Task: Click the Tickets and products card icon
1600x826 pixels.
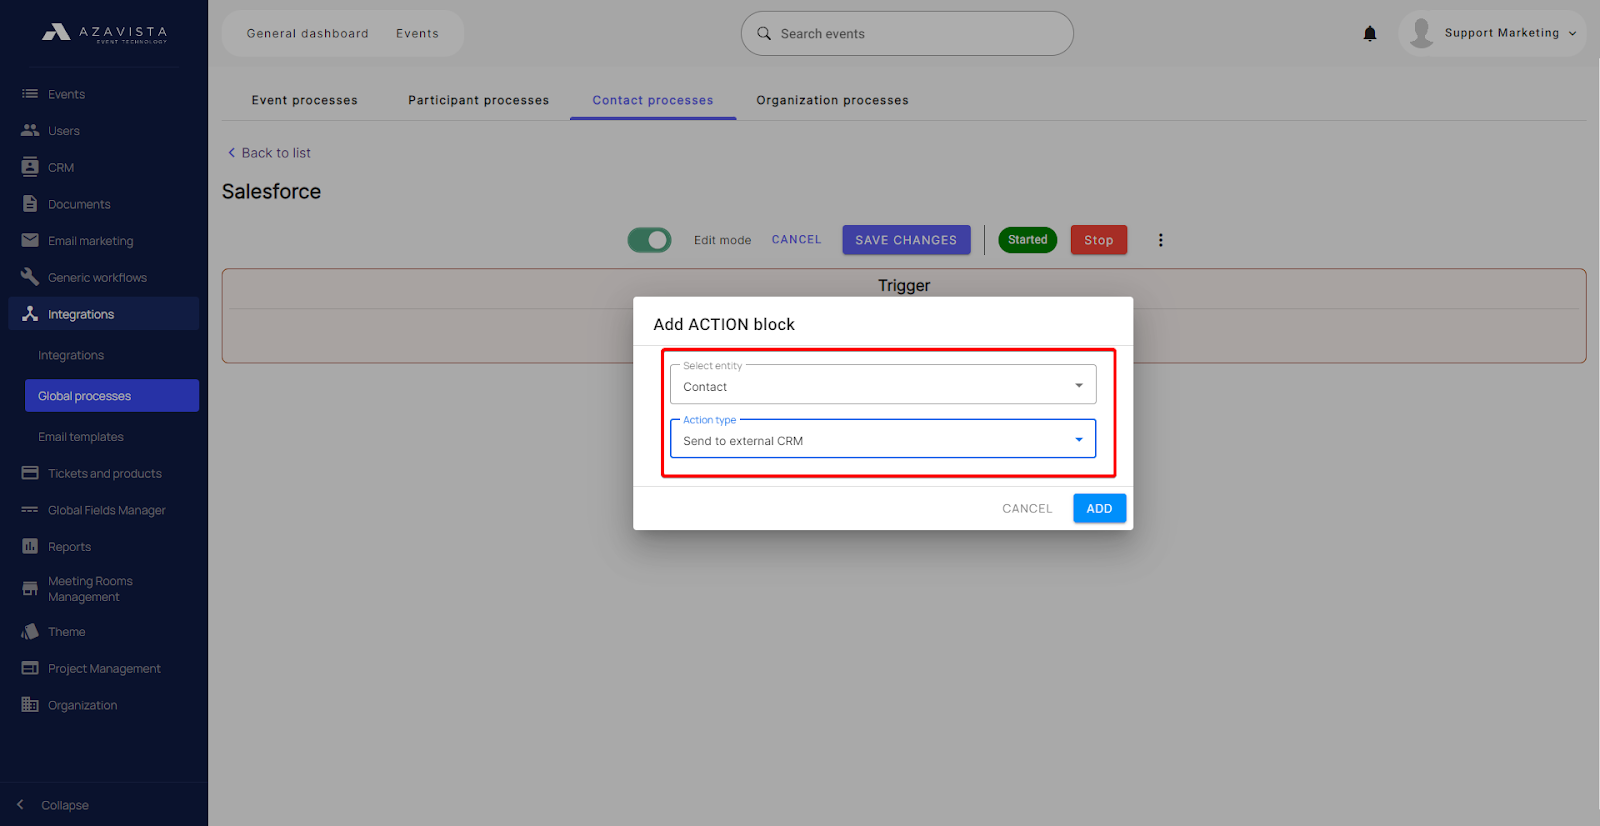Action: [x=30, y=473]
